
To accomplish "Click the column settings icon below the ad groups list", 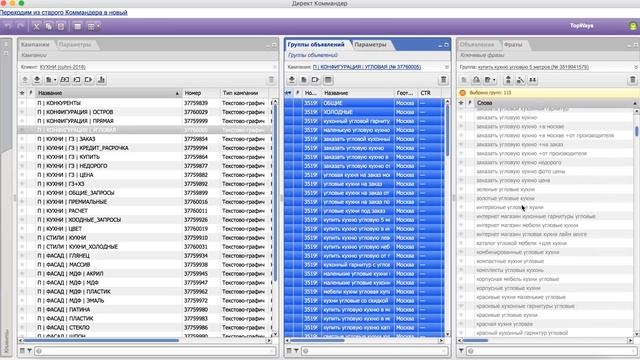I will (289, 351).
